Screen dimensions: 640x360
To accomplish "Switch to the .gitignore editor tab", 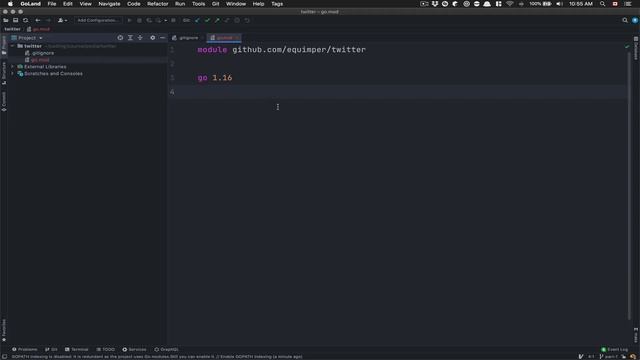I will pyautogui.click(x=188, y=38).
